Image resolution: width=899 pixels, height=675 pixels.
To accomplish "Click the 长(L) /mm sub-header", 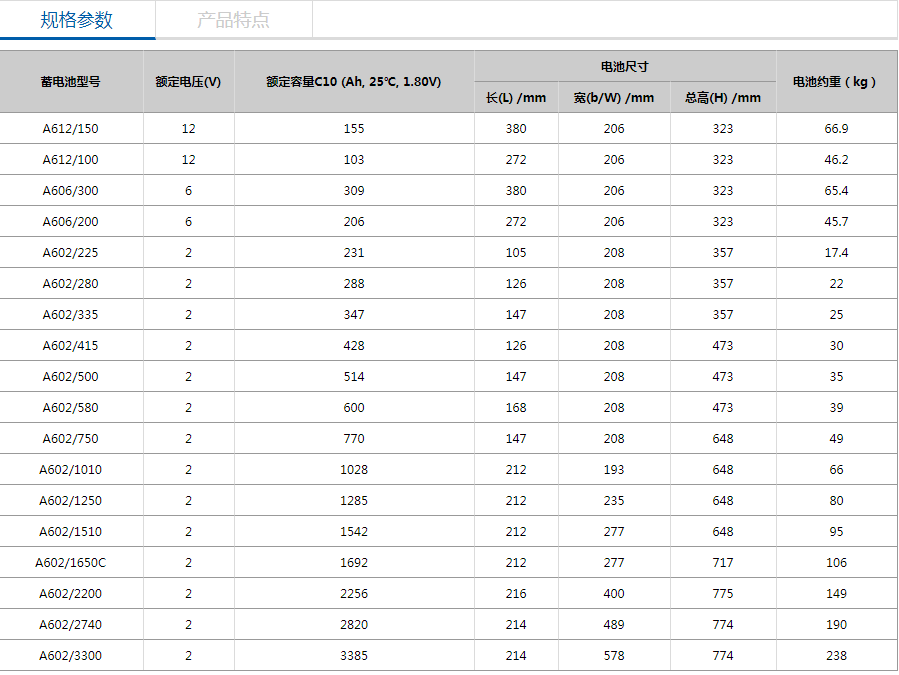I will click(516, 97).
